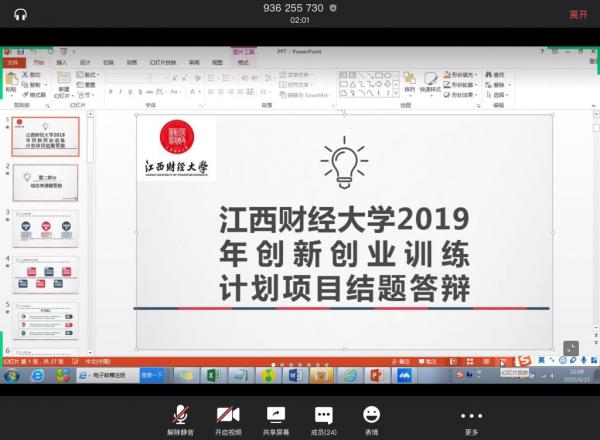
Task: Open Word from the taskbar
Action: click(x=294, y=376)
